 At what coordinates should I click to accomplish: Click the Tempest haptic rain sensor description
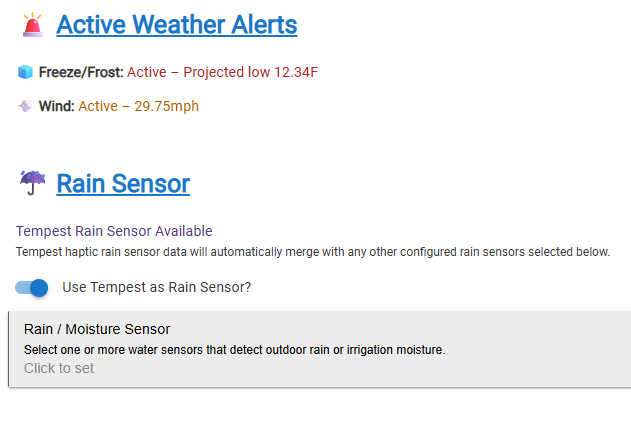coord(313,252)
